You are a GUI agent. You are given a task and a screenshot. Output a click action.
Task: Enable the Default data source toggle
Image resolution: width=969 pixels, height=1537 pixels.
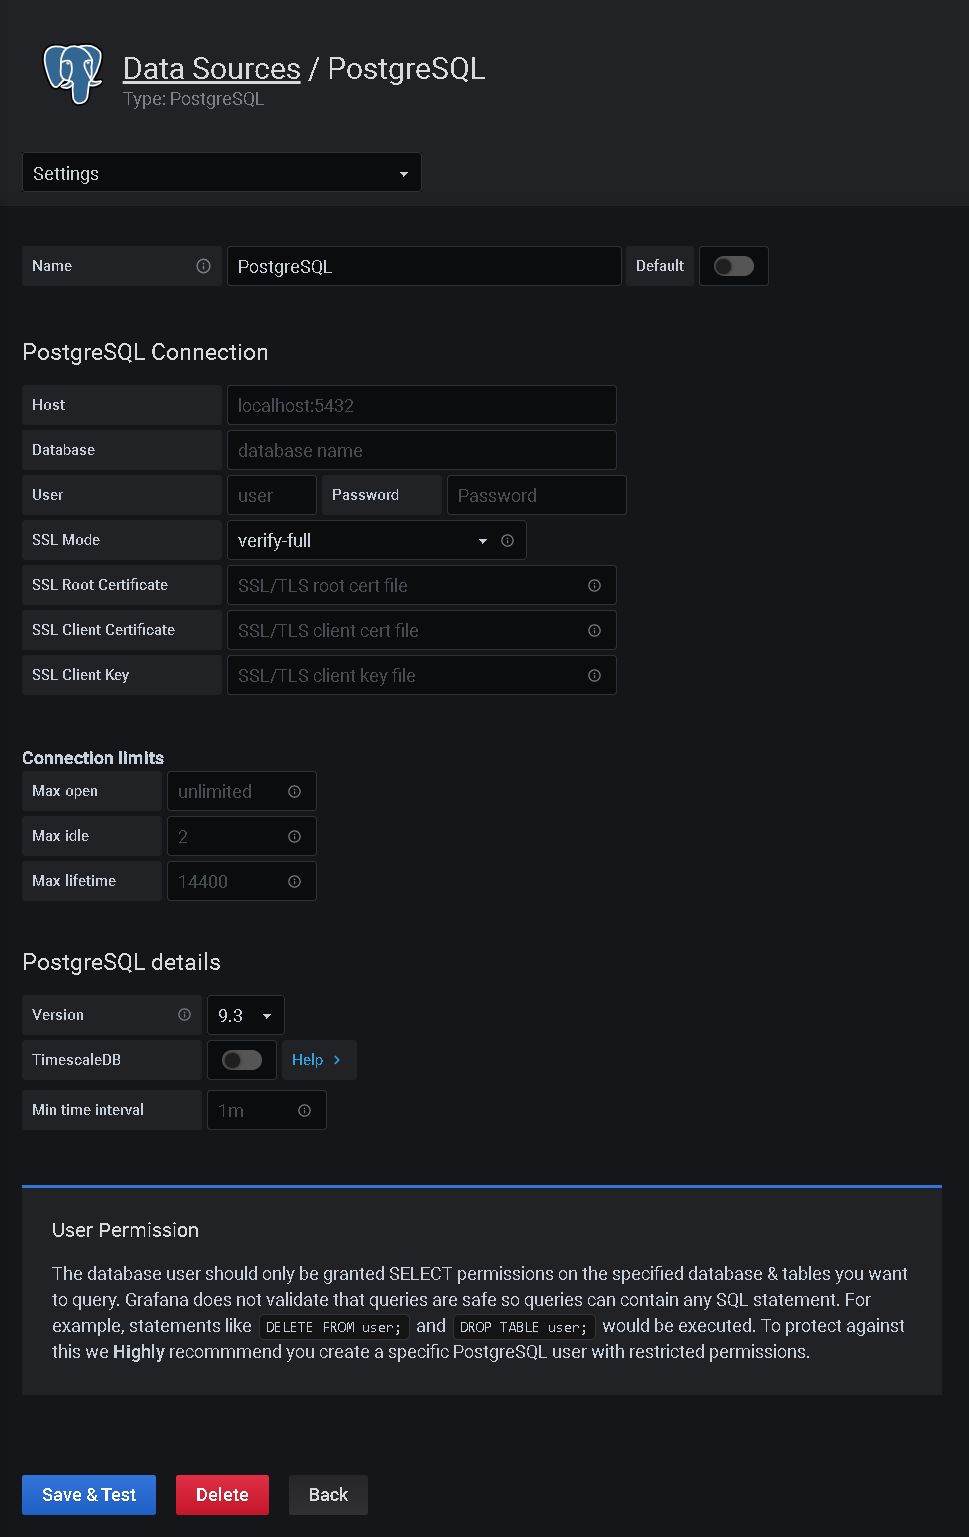point(733,266)
